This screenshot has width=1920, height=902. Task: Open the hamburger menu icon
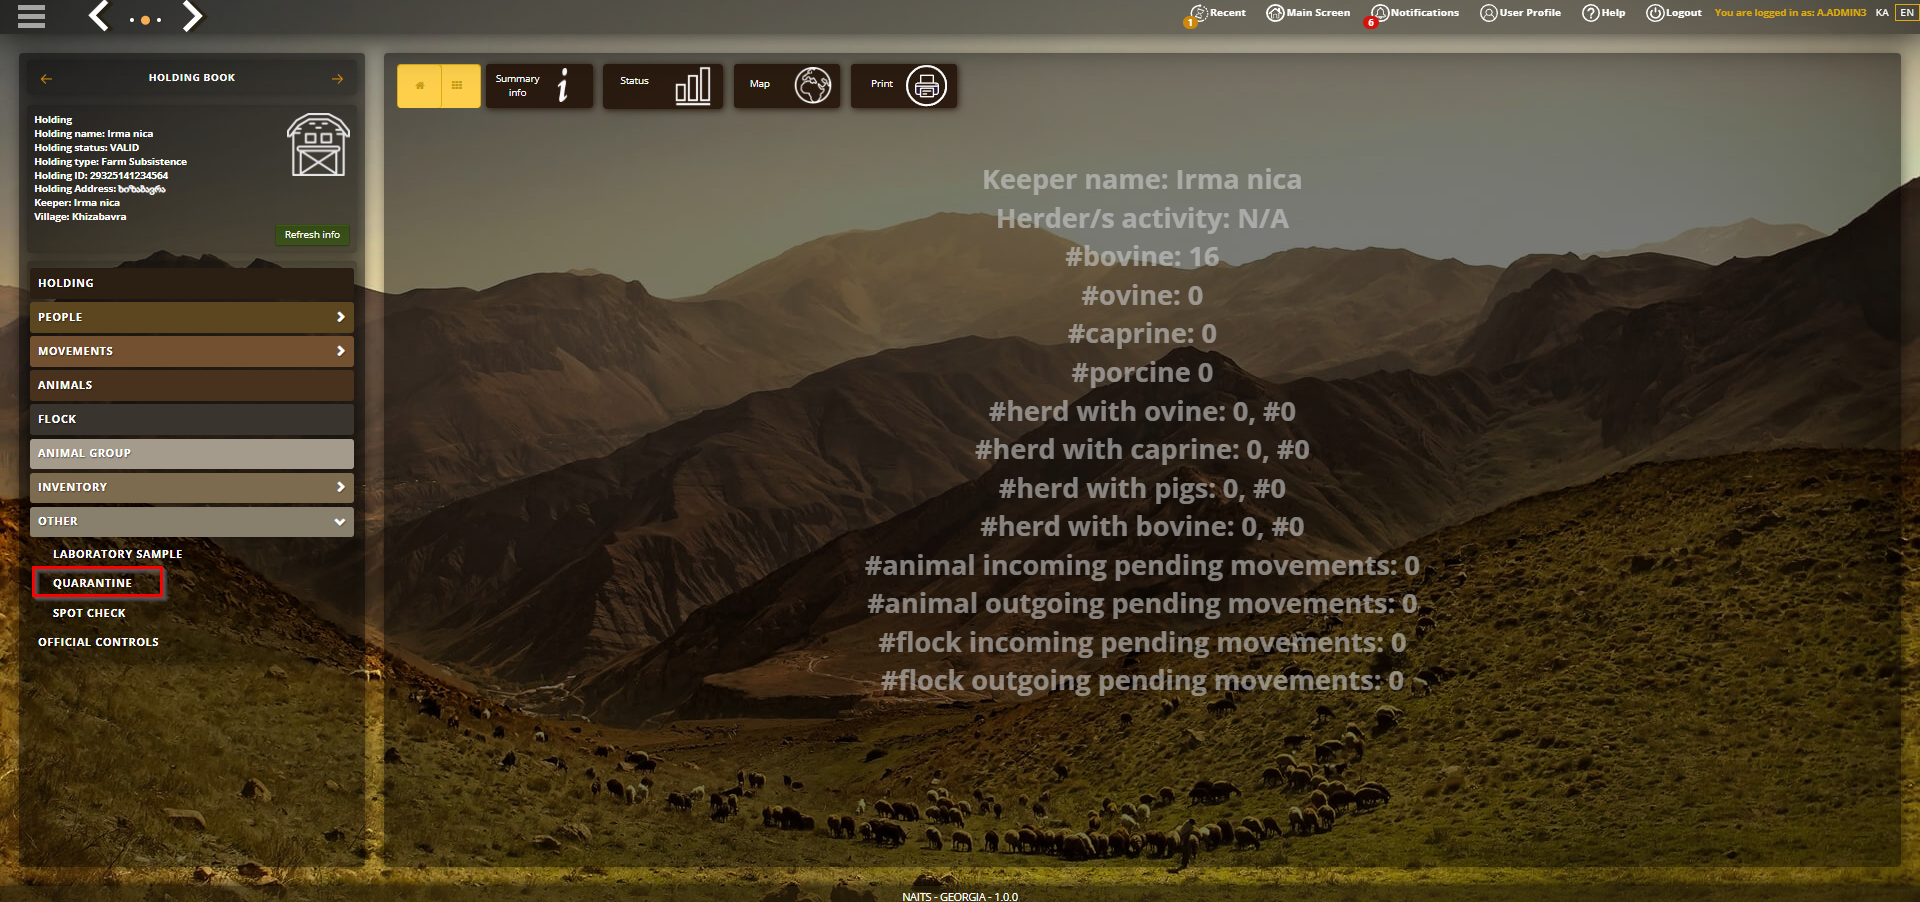(31, 16)
